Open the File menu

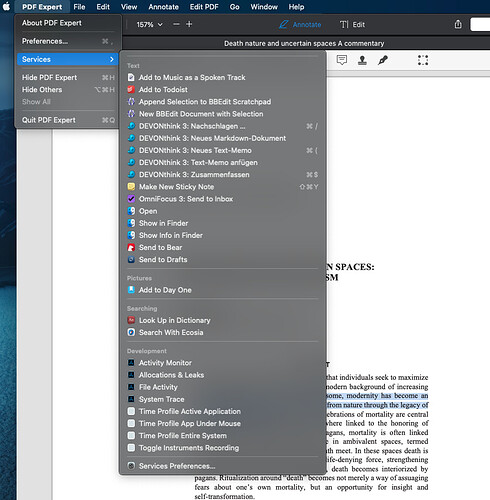[x=79, y=7]
